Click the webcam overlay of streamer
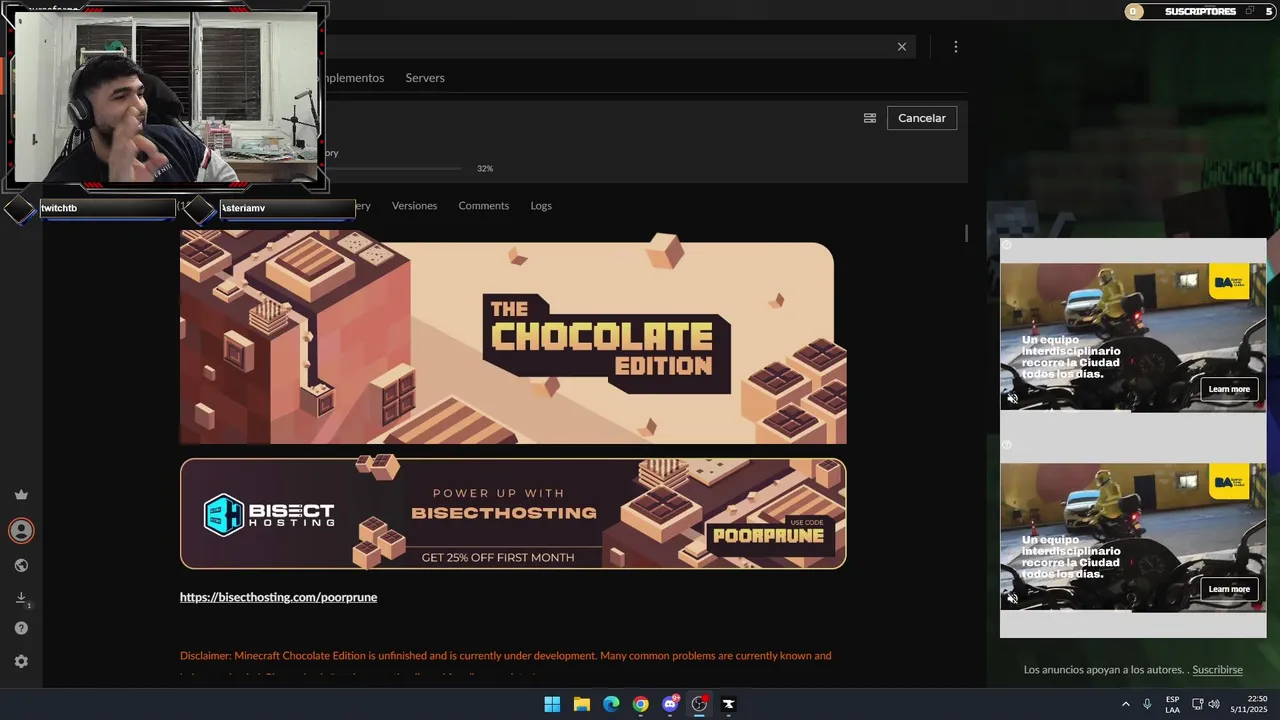 click(x=165, y=97)
